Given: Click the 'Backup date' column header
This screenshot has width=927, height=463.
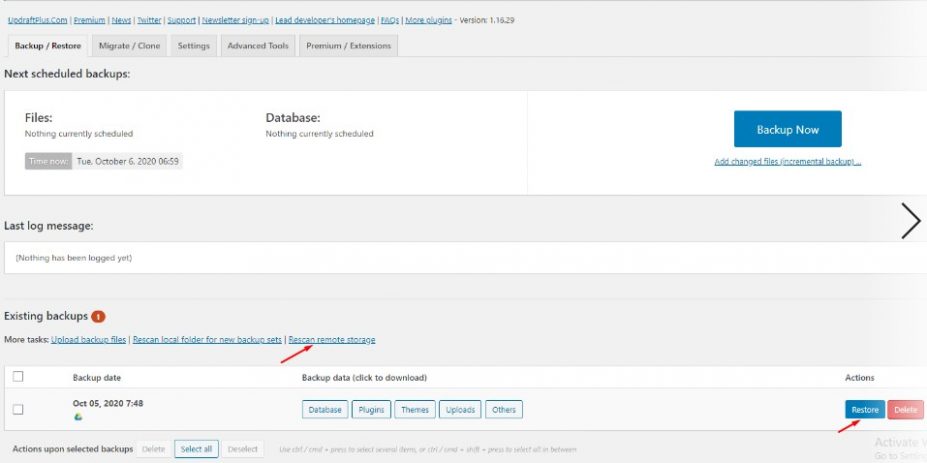Looking at the screenshot, I should click(97, 377).
